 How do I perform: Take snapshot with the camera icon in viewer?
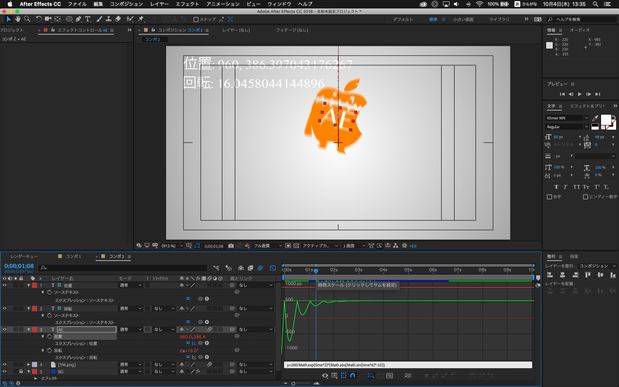coord(231,246)
